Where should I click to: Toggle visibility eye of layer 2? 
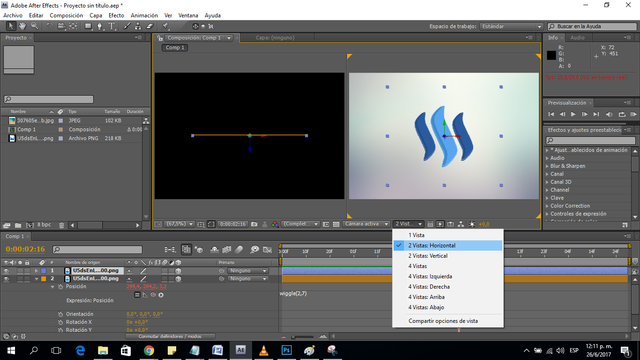(x=6, y=279)
